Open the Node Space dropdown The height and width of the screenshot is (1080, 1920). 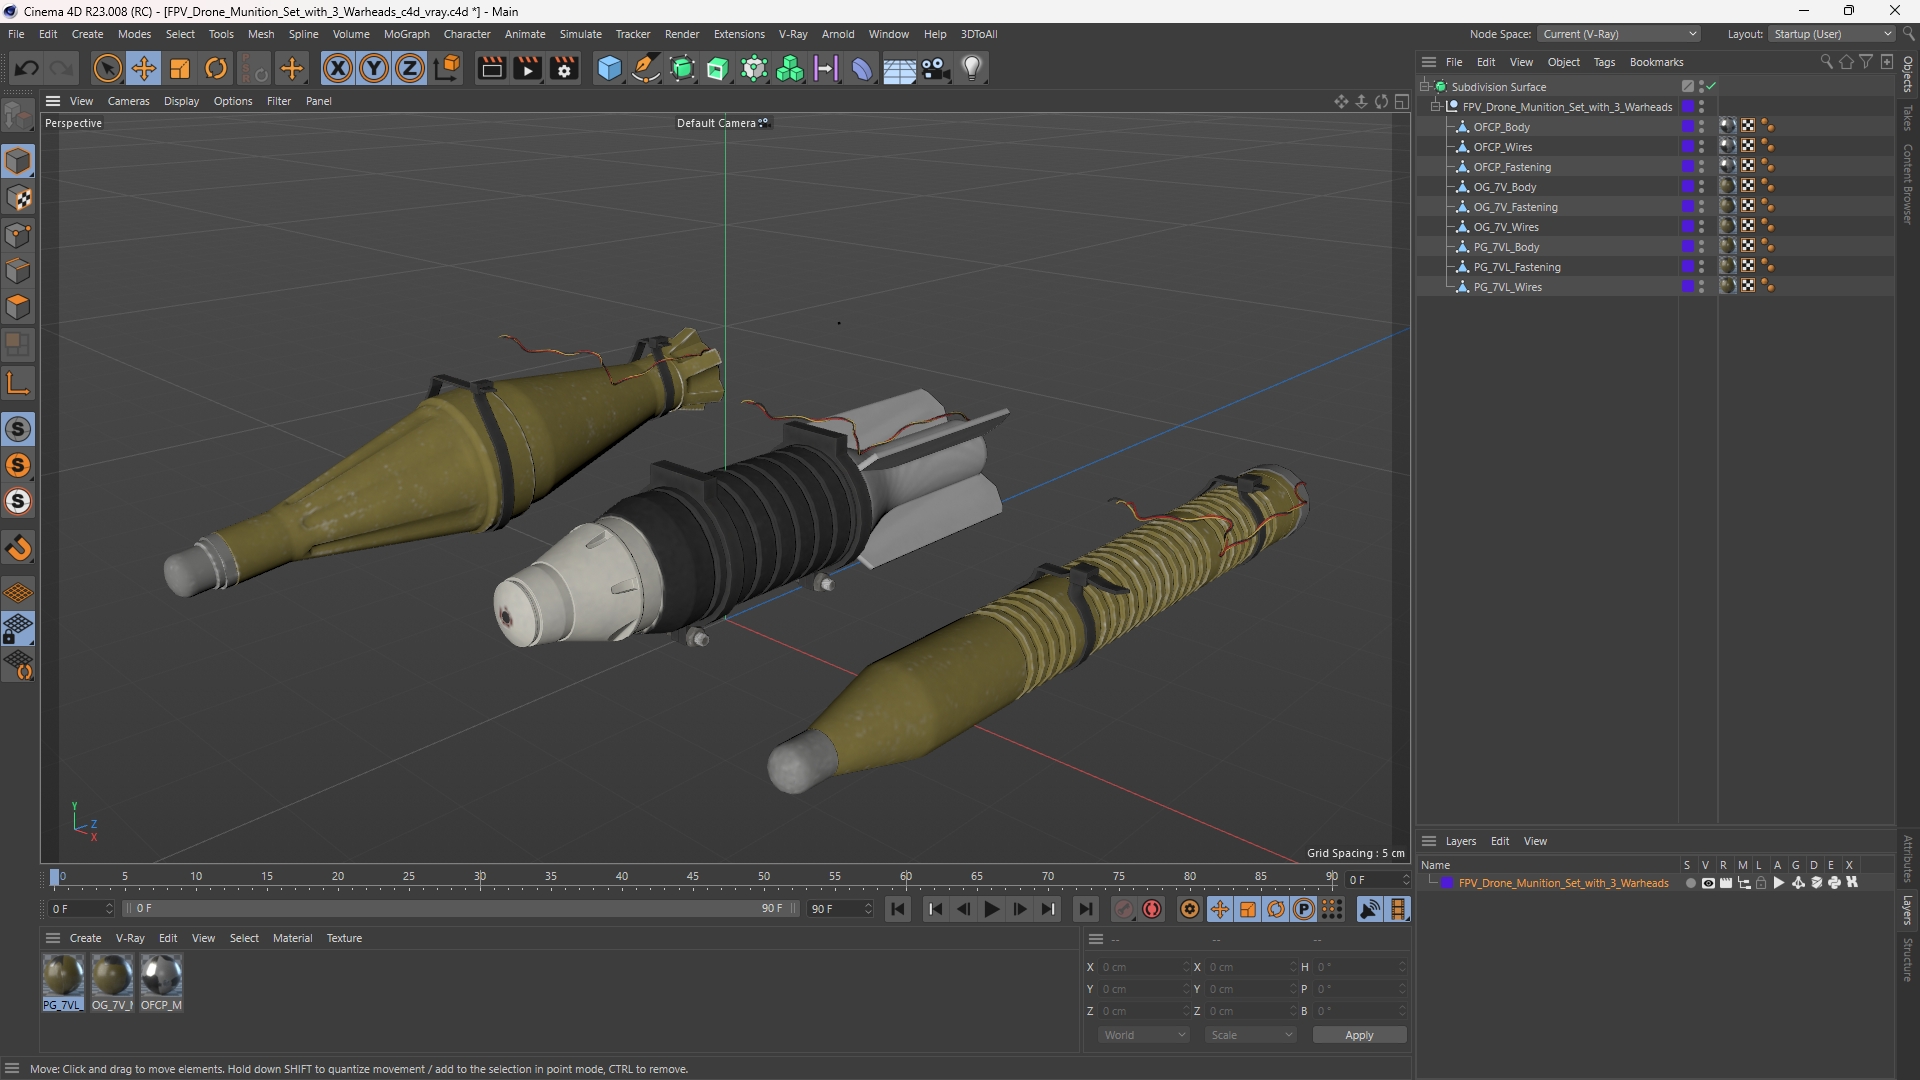1619,34
